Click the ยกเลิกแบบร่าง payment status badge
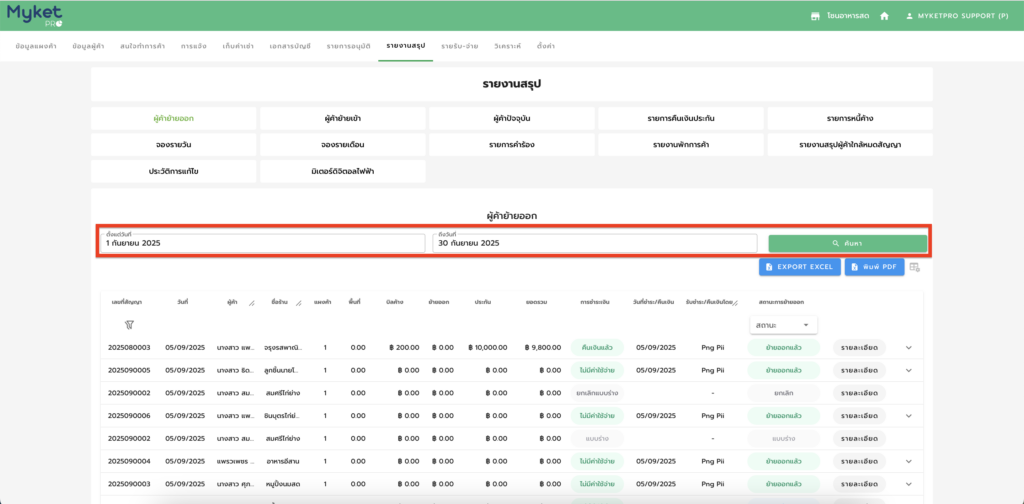 597,393
